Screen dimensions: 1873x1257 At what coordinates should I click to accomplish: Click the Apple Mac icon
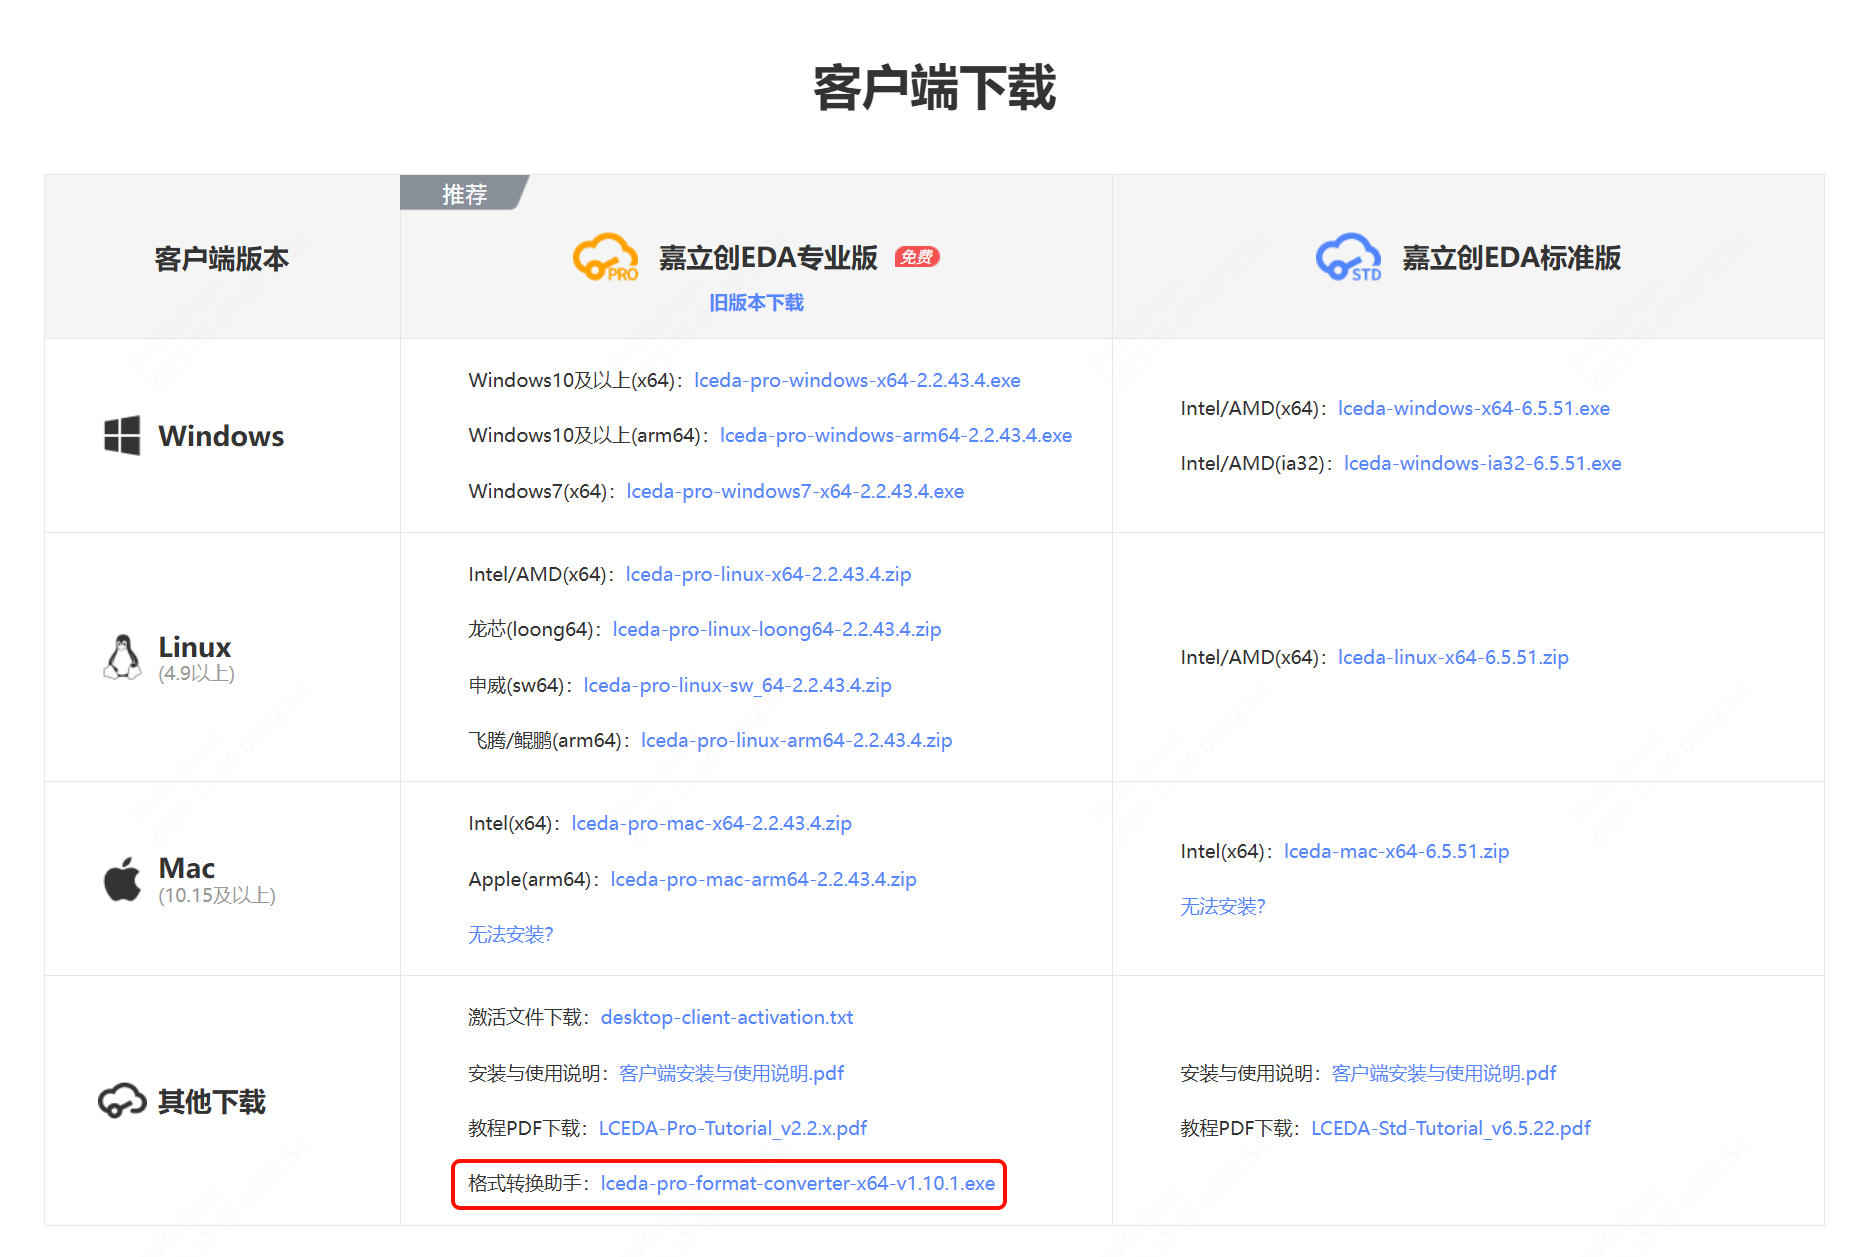tap(122, 879)
